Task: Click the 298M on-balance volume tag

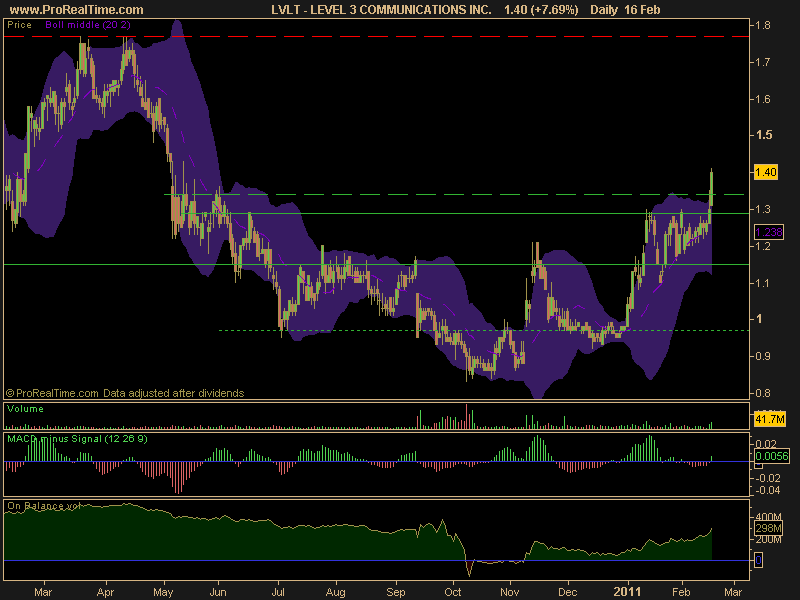Action: (768, 528)
